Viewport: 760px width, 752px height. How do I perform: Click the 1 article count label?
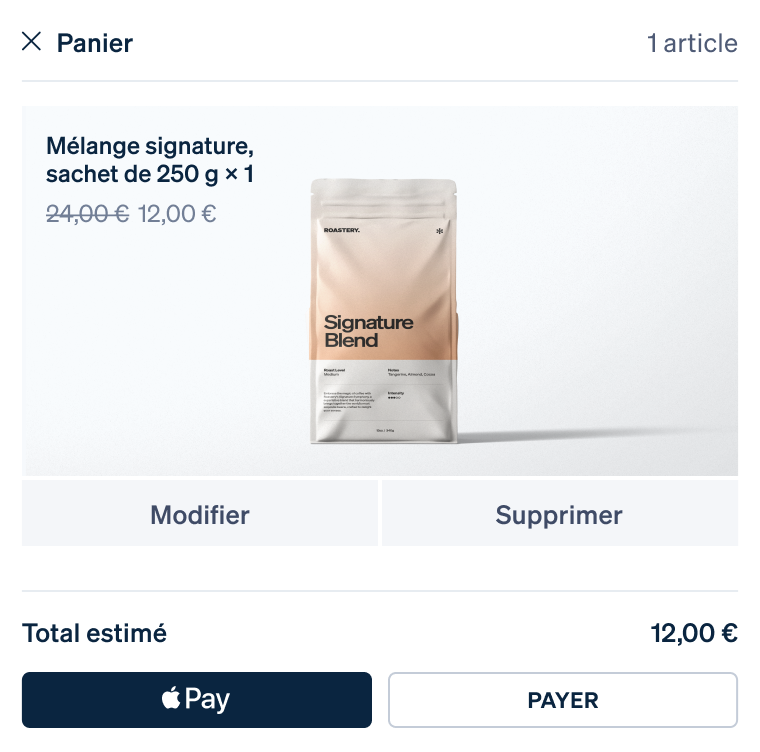692,43
